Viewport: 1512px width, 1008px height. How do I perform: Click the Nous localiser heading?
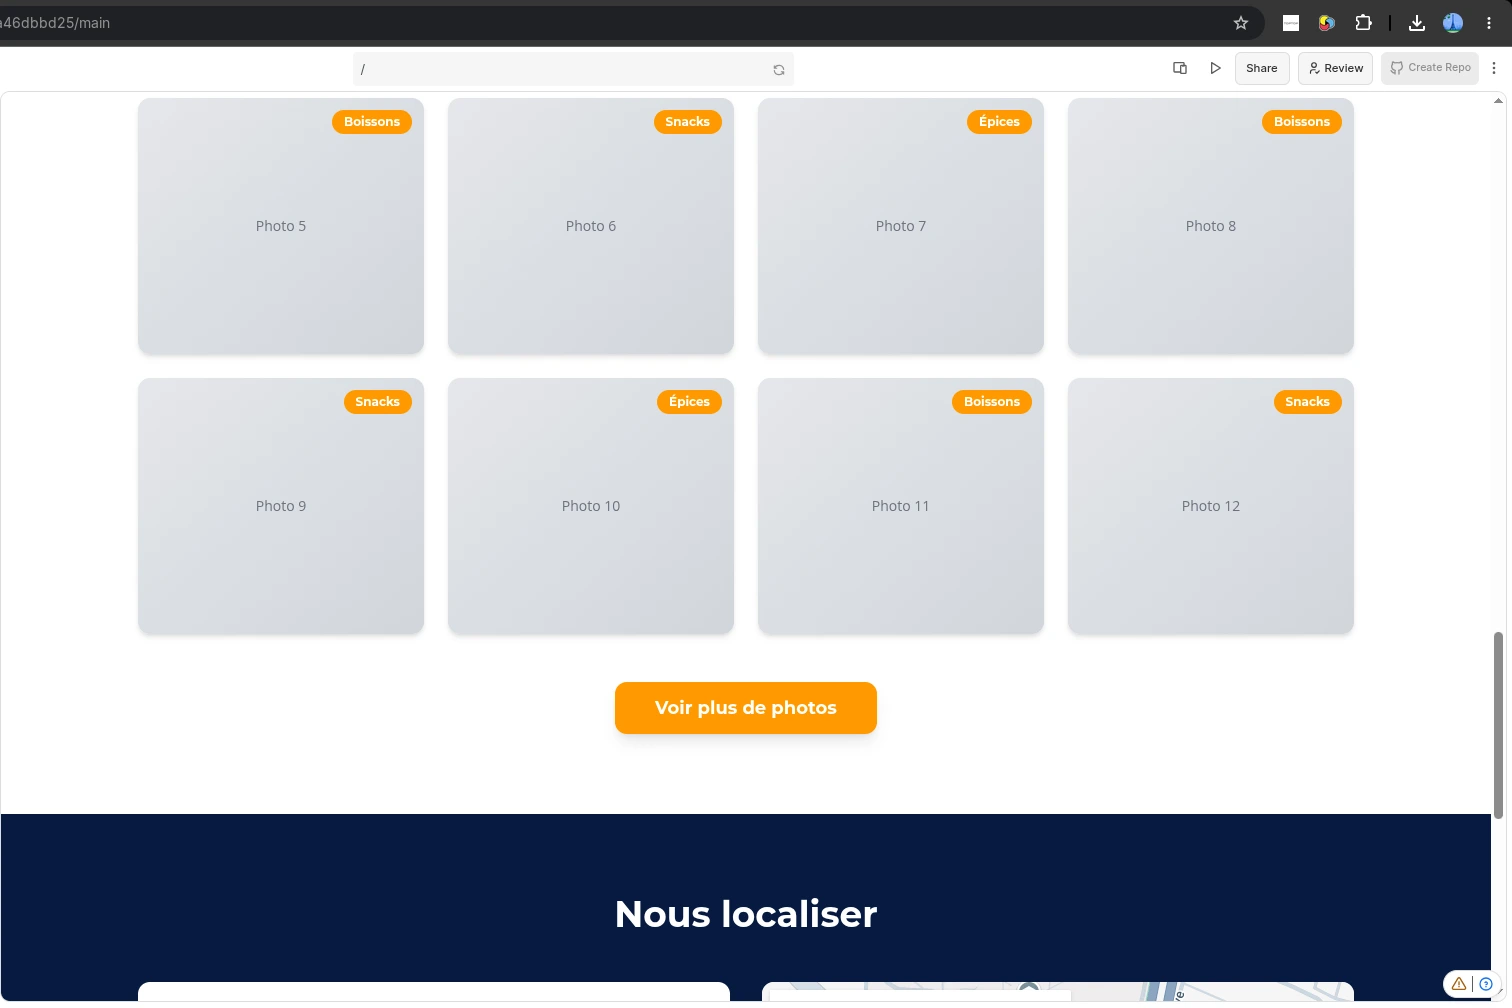coord(746,914)
